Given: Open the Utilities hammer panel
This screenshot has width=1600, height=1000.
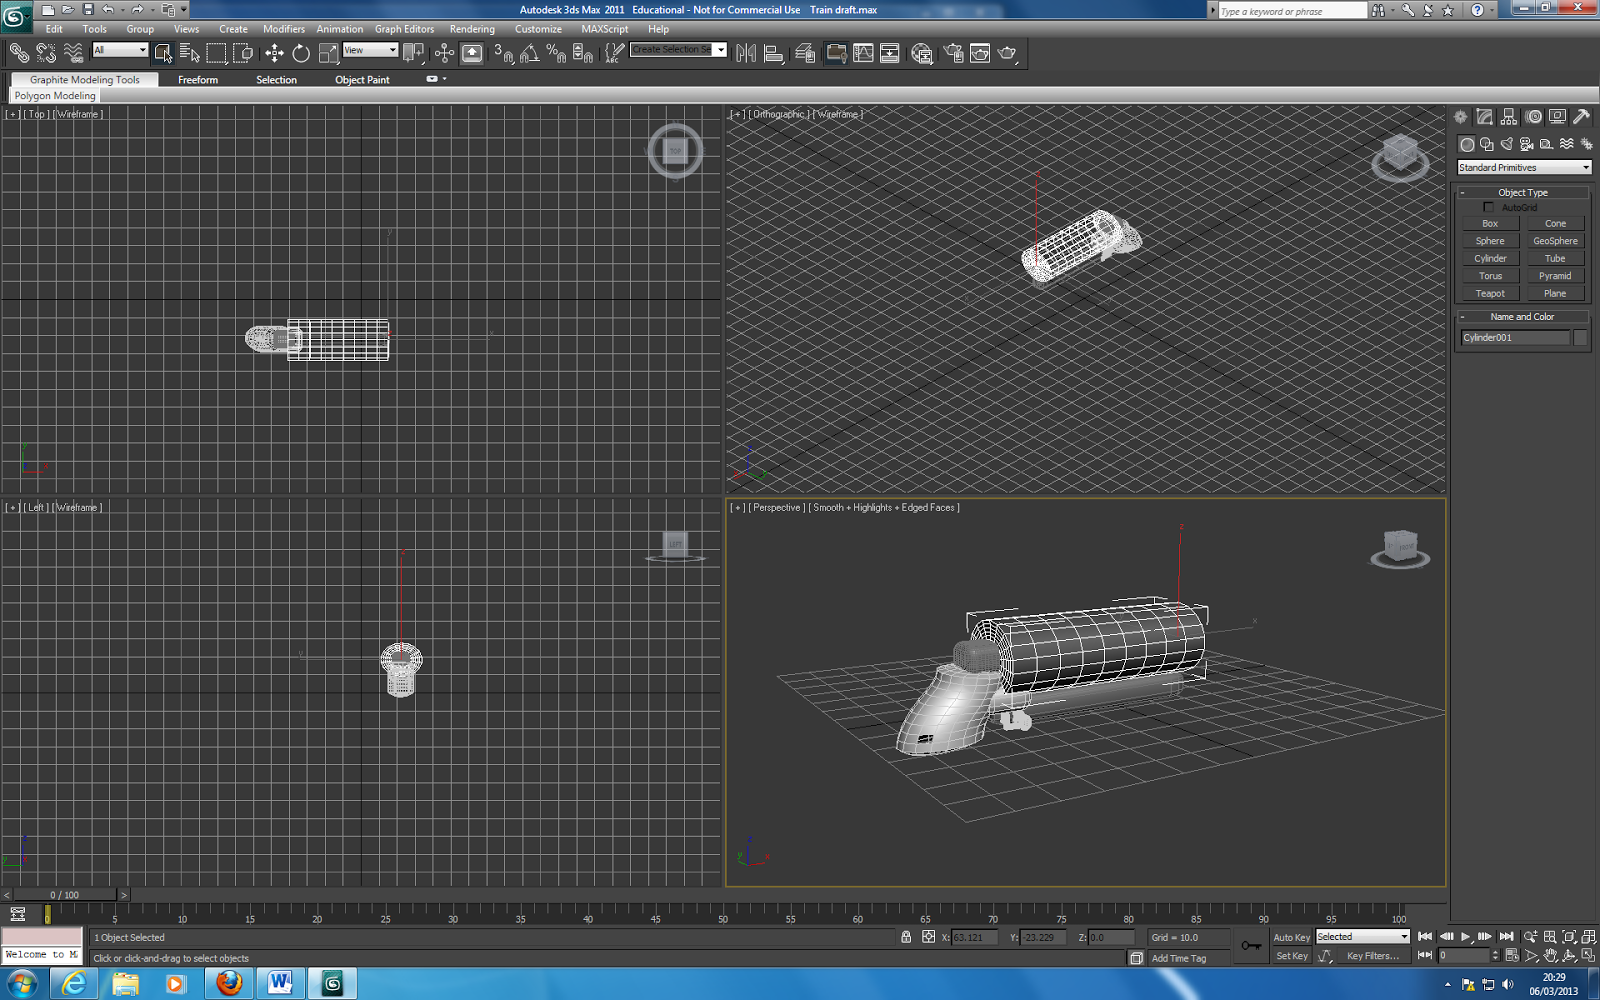Looking at the screenshot, I should point(1581,118).
